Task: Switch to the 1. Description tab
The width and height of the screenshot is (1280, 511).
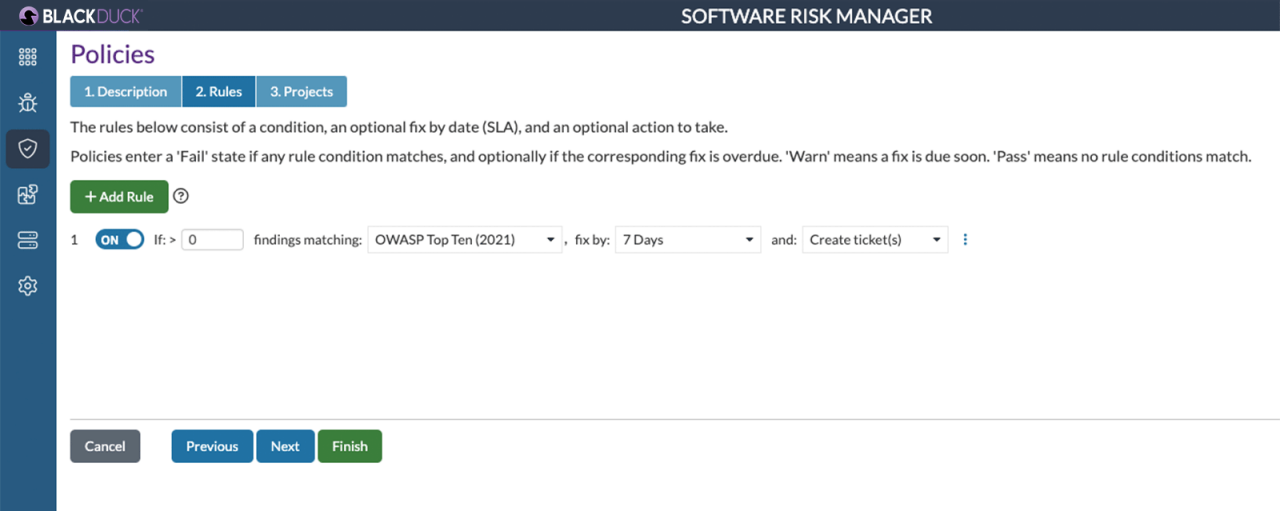Action: 125,92
